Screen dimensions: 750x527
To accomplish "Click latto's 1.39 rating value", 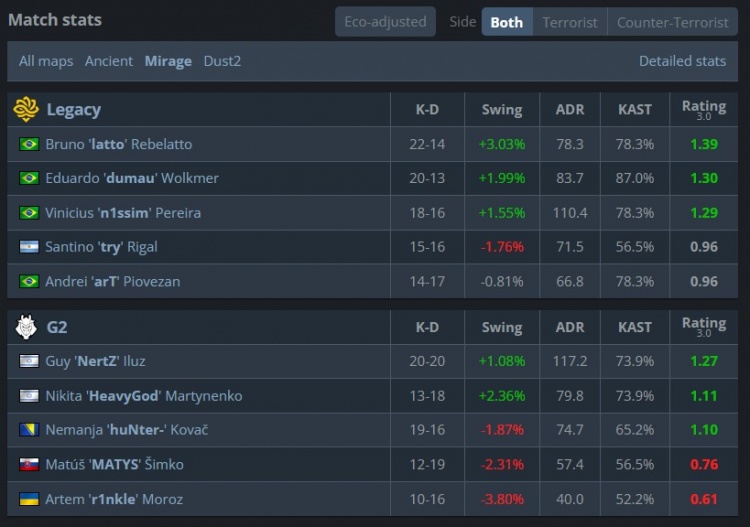I will tap(704, 144).
